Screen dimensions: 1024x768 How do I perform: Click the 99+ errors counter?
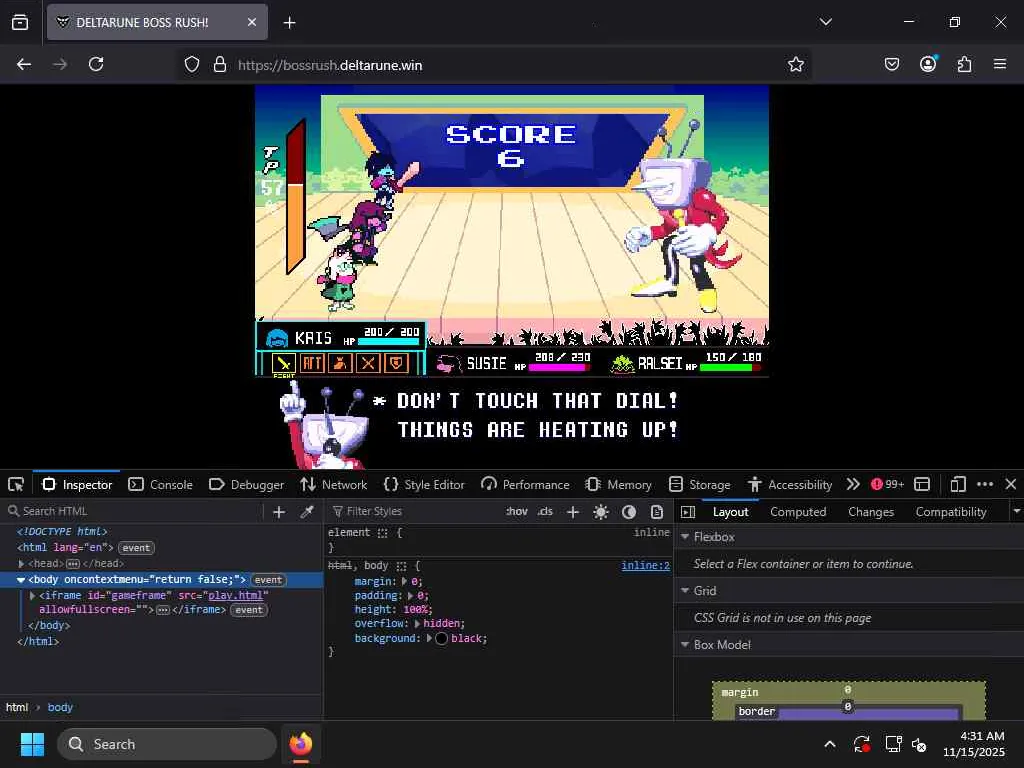pos(888,484)
